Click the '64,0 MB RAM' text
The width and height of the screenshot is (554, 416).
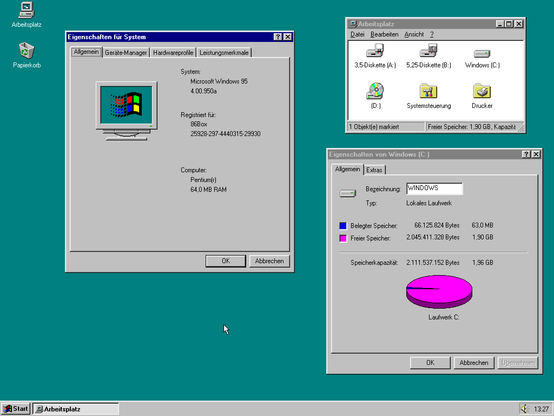pyautogui.click(x=208, y=189)
